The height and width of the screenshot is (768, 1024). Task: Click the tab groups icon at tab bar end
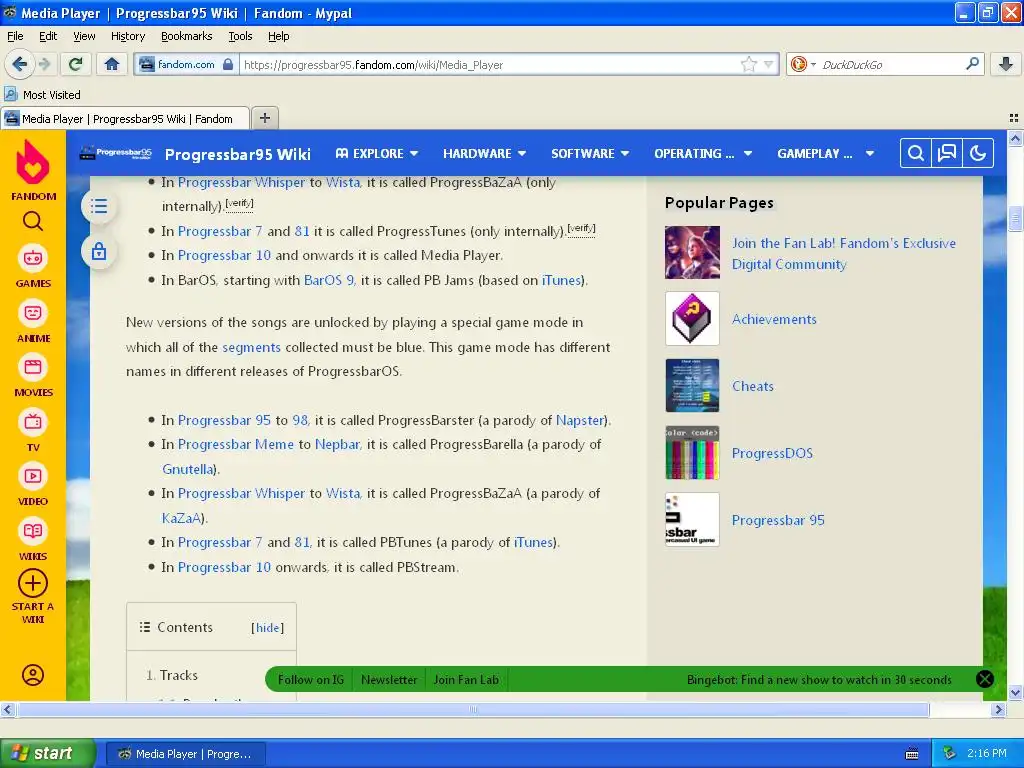[1014, 118]
